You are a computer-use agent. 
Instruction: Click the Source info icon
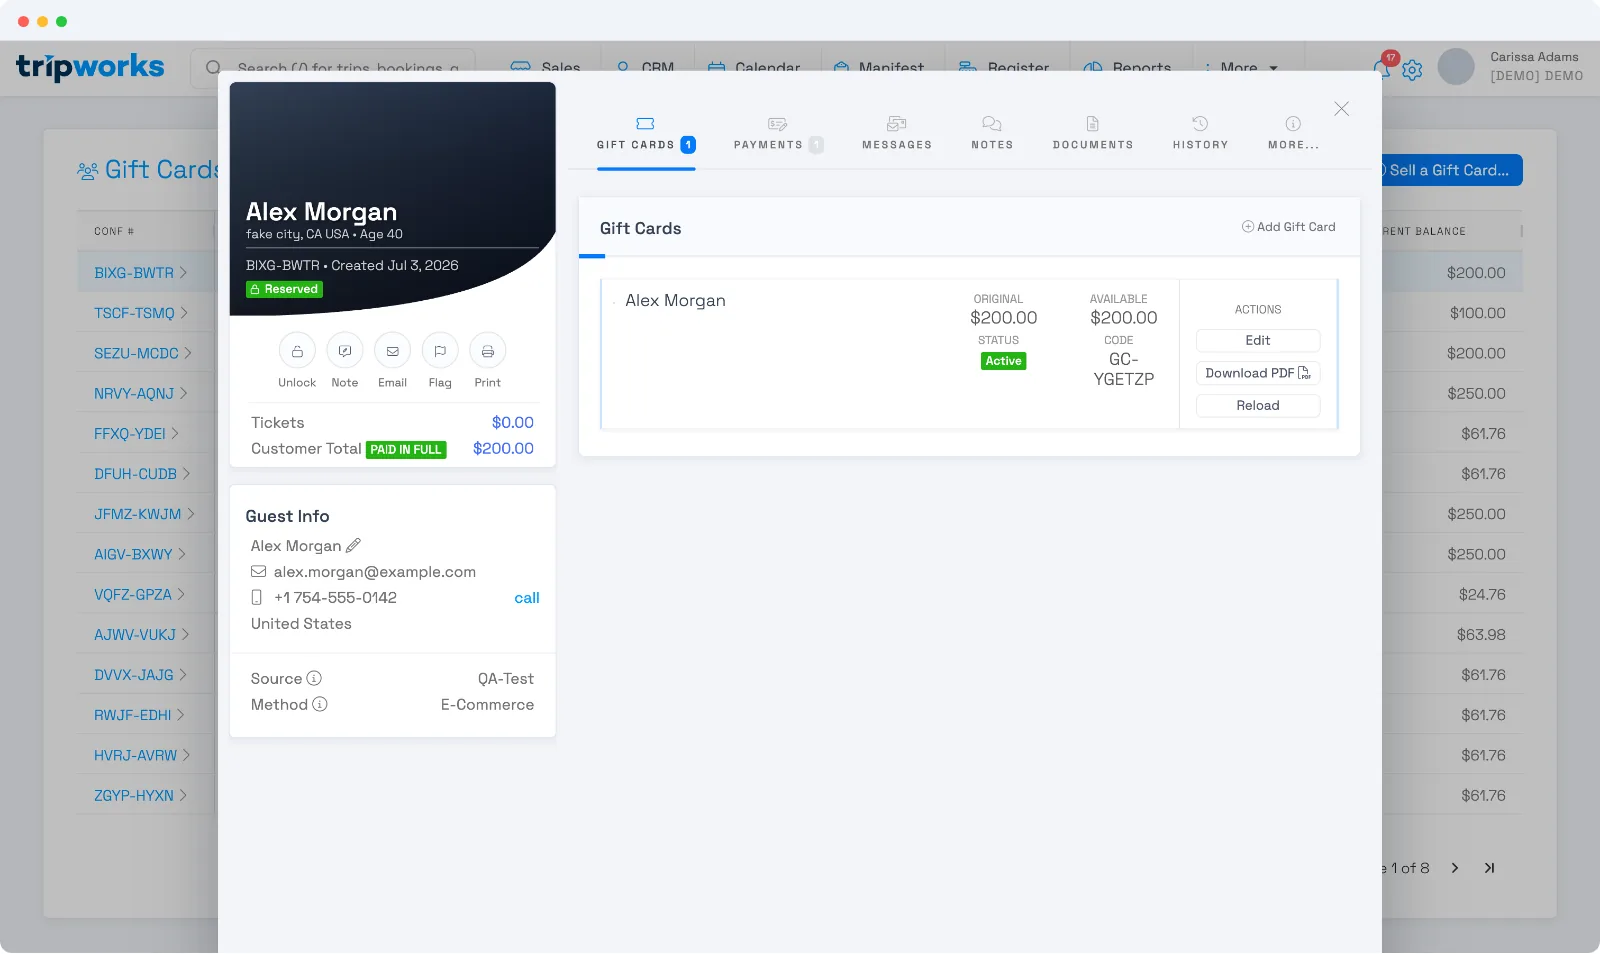(x=314, y=678)
